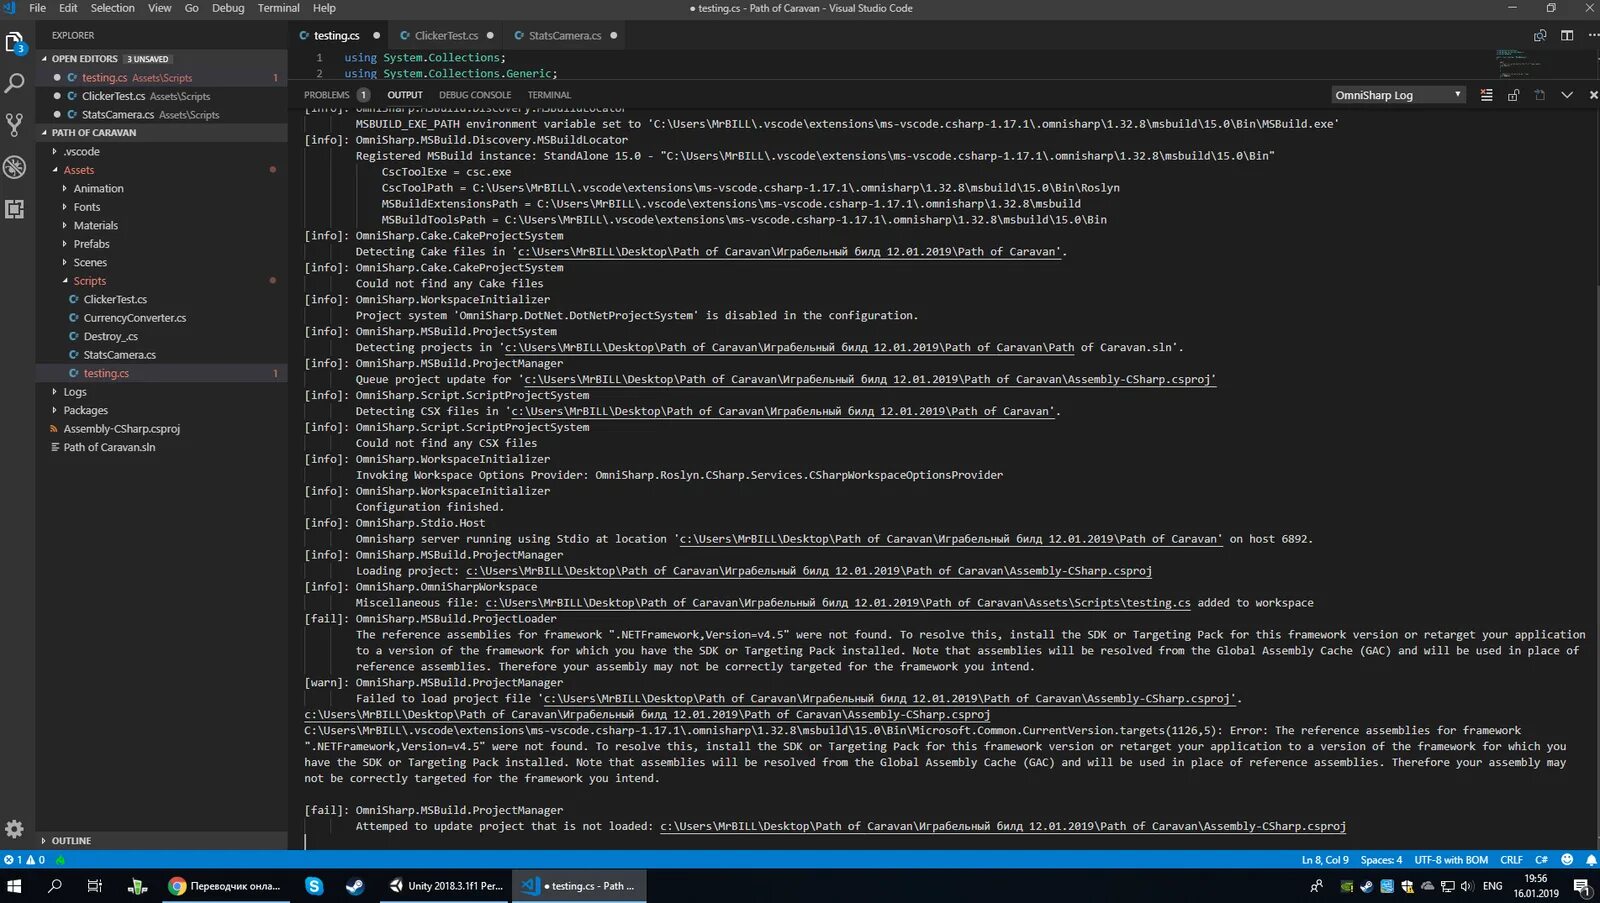Open Destroy_.cs in the file tree
The width and height of the screenshot is (1600, 903).
[161, 336]
